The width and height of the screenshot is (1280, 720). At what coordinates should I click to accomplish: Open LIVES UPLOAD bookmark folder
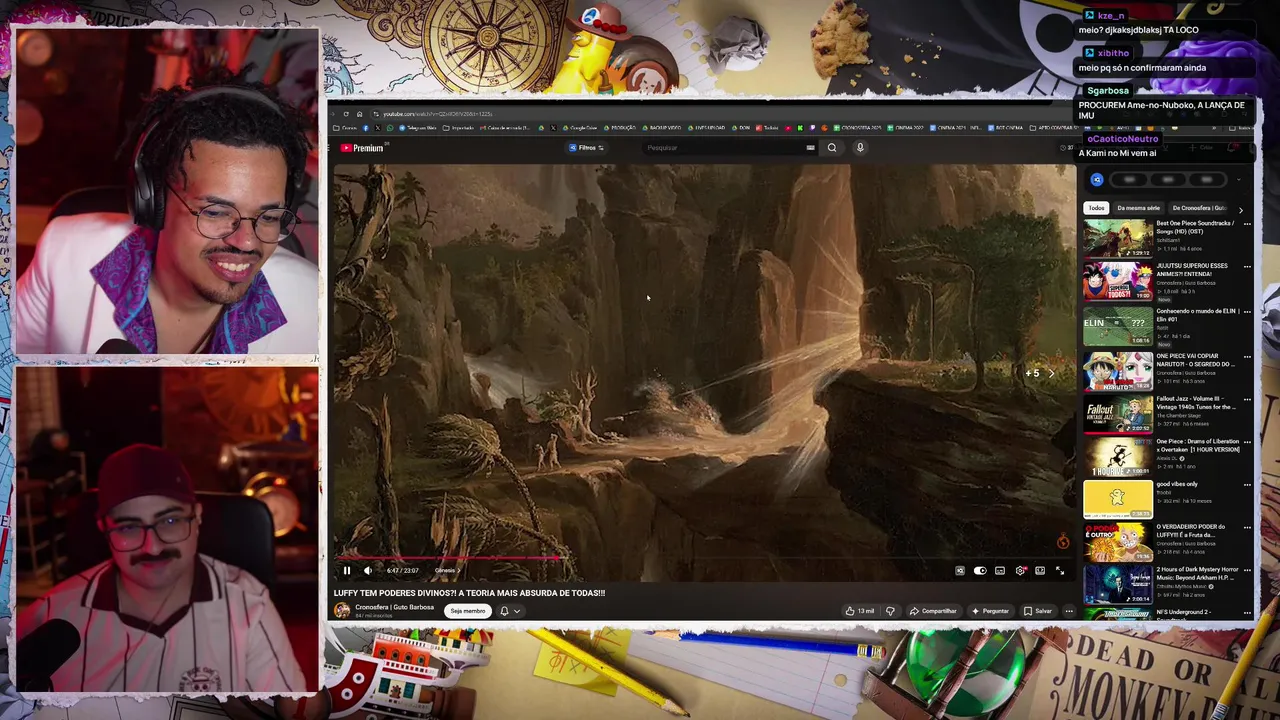coord(707,128)
